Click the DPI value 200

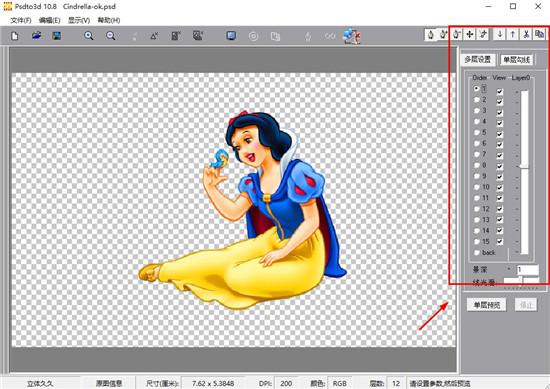point(286,383)
